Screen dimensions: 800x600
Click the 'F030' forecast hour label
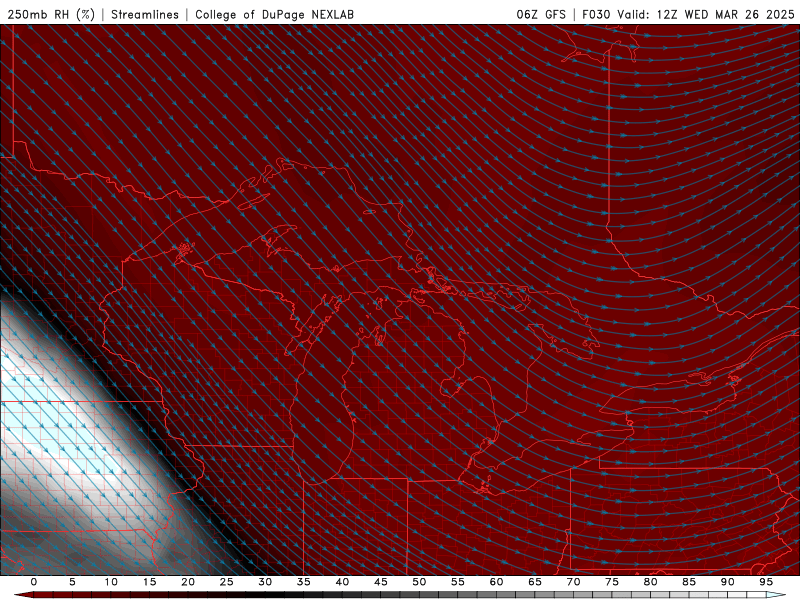click(x=596, y=14)
